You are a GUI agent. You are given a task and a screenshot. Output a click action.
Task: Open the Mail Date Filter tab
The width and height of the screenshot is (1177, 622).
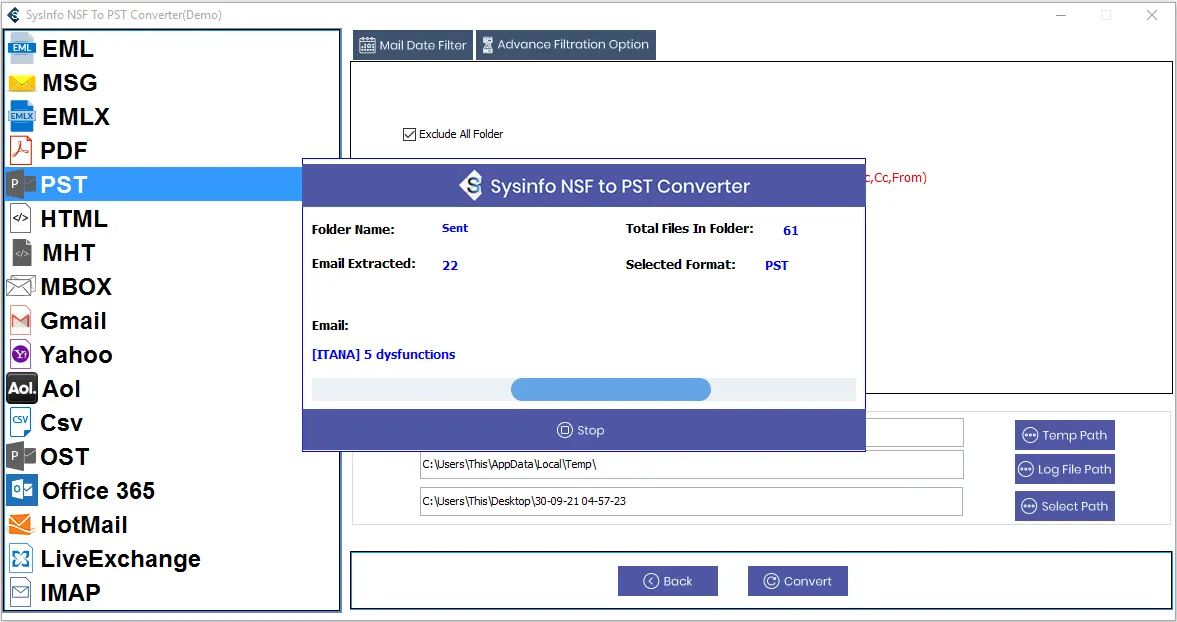click(411, 45)
